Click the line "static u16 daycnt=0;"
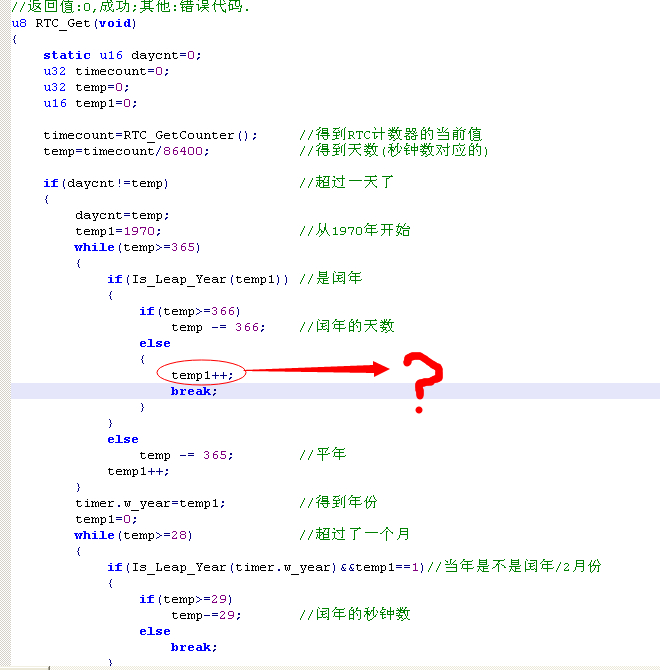This screenshot has height=670, width=660. [x=122, y=55]
